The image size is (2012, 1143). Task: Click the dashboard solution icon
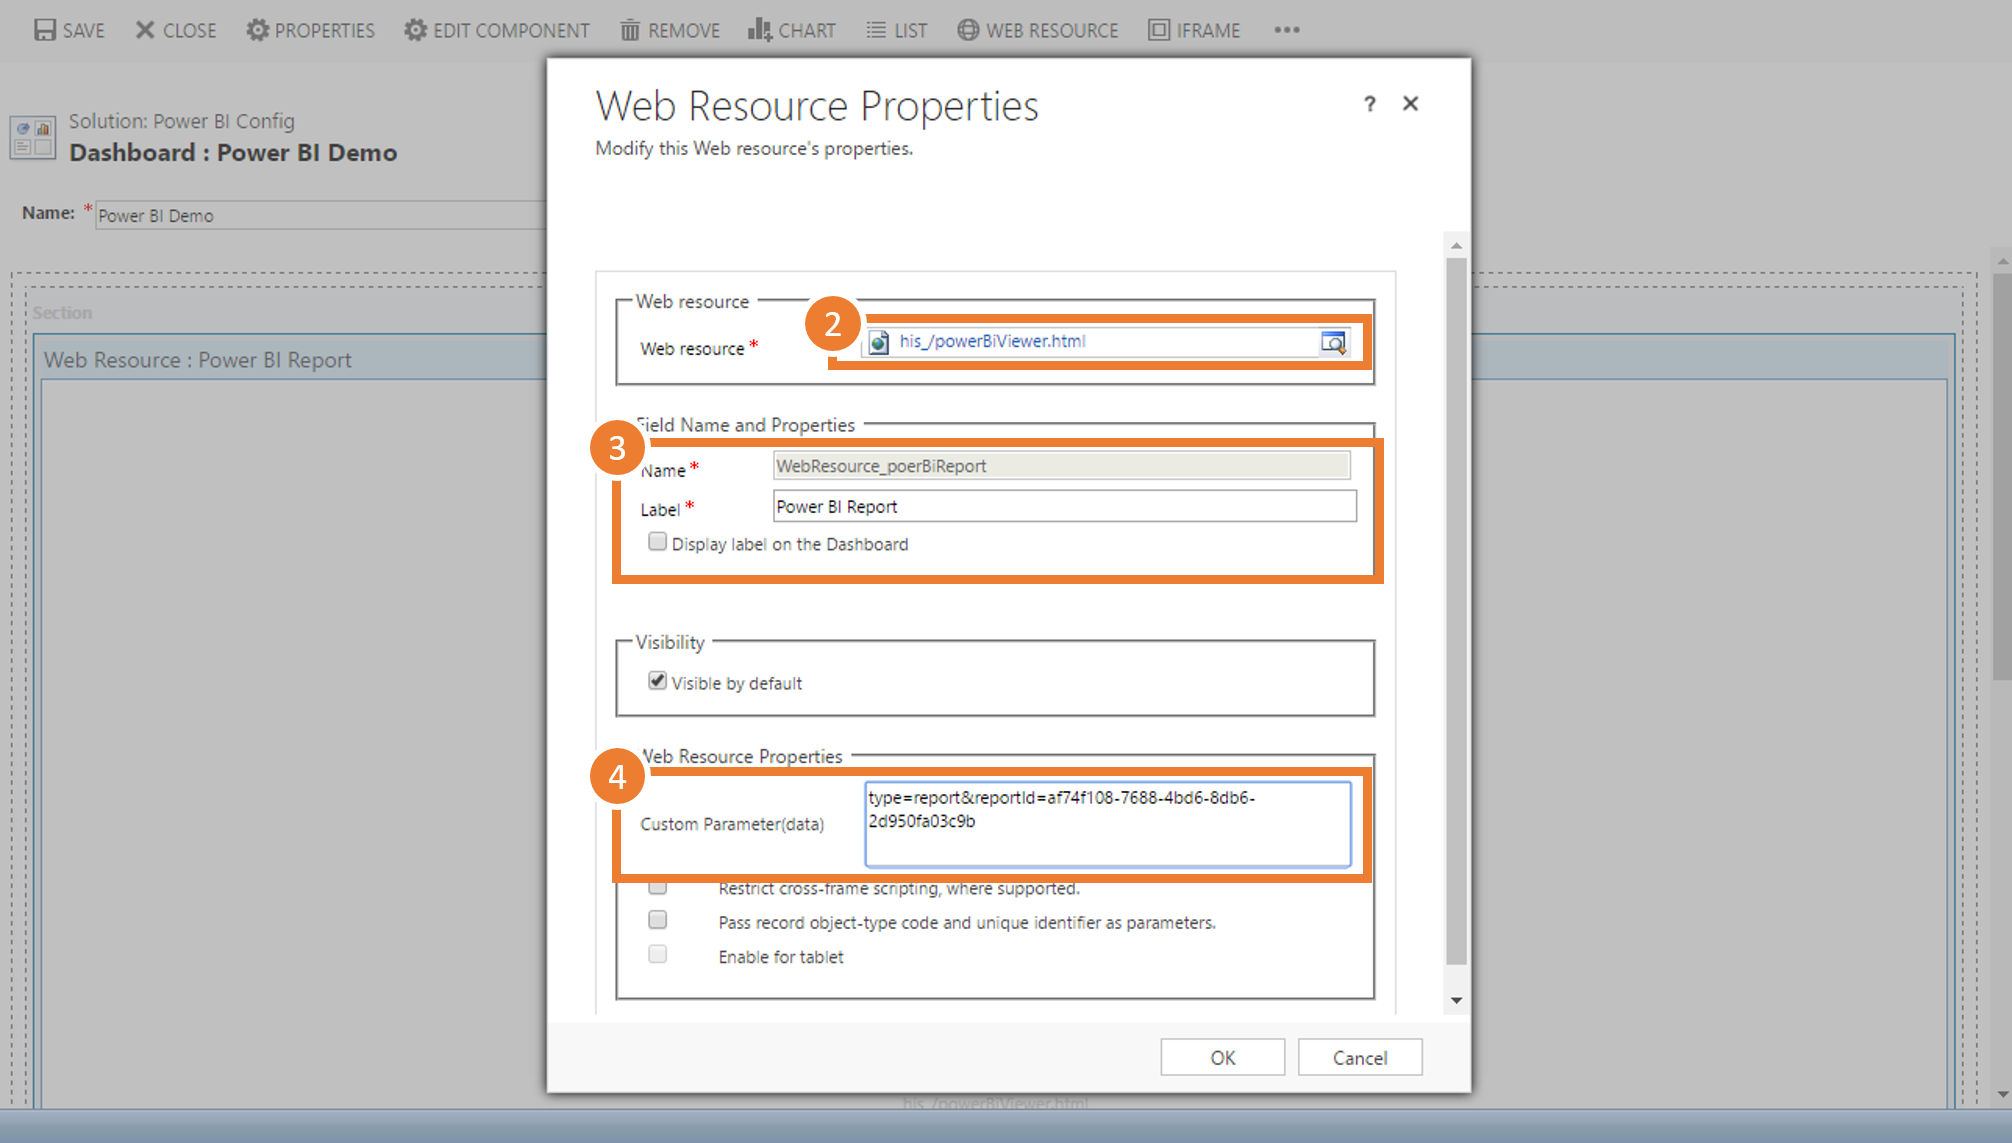click(32, 137)
